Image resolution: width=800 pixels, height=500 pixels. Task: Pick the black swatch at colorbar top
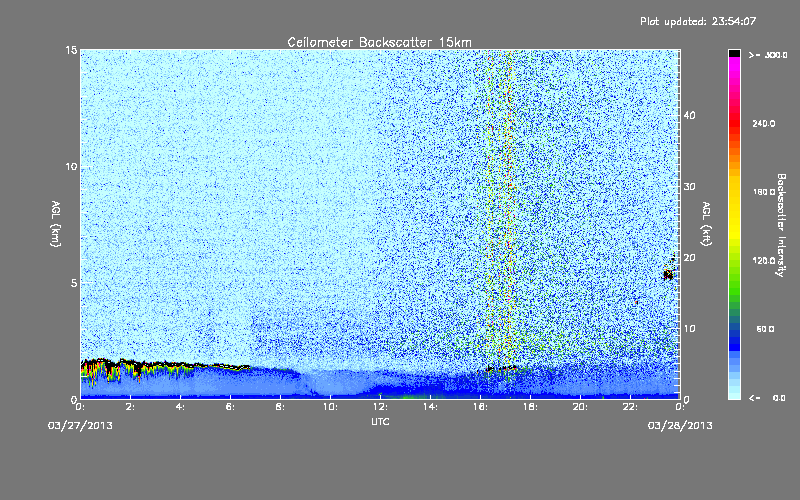(734, 53)
